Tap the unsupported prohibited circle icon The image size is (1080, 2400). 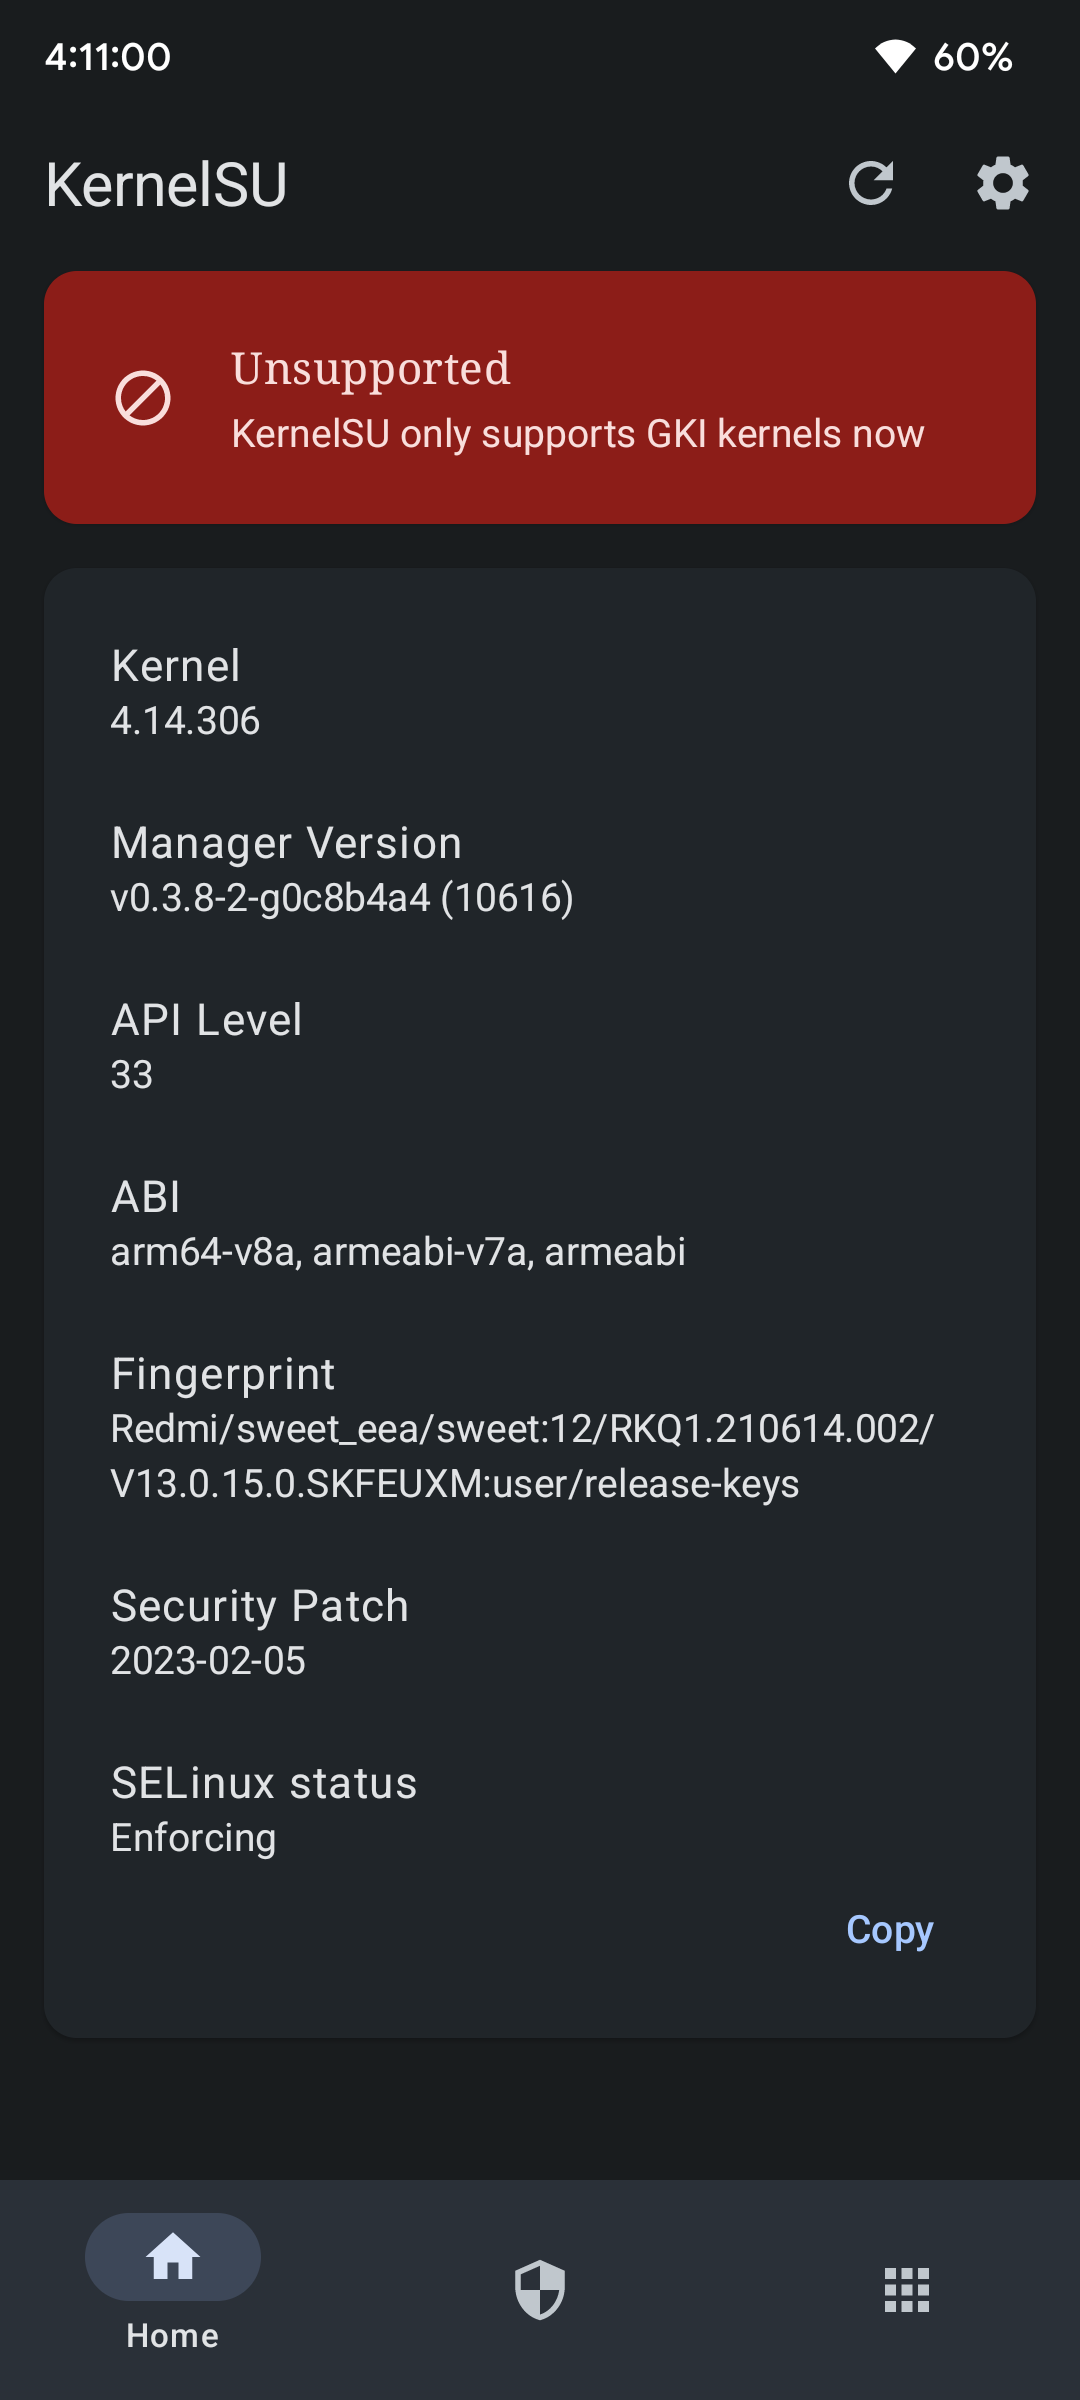click(x=143, y=398)
